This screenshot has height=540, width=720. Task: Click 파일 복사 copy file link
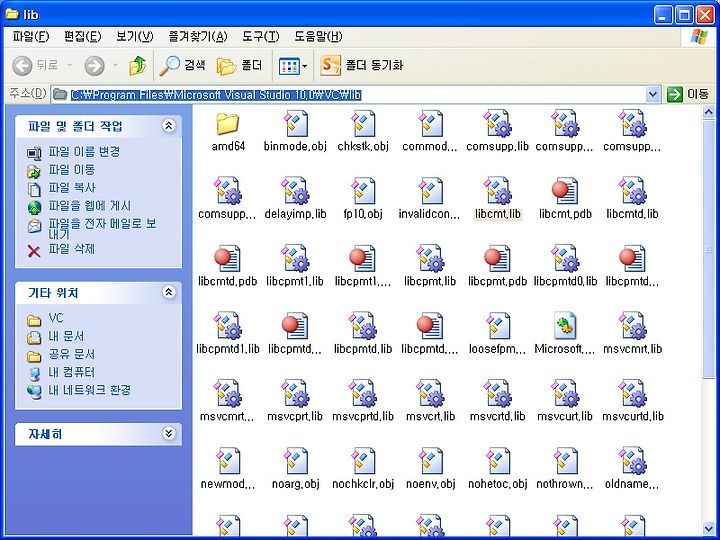72,188
